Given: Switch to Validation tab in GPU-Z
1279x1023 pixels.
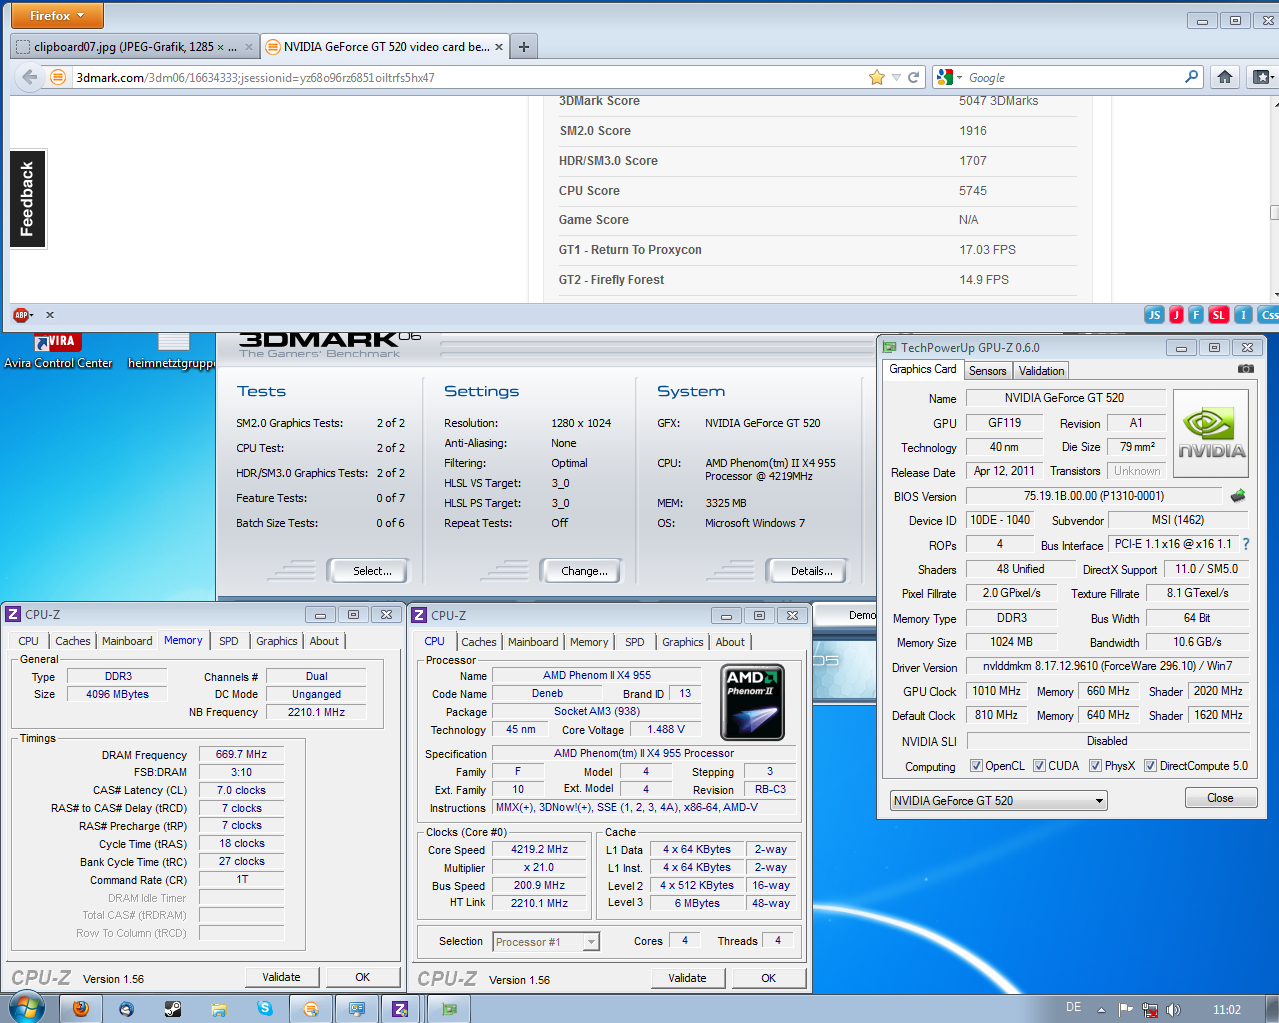Looking at the screenshot, I should [1041, 370].
